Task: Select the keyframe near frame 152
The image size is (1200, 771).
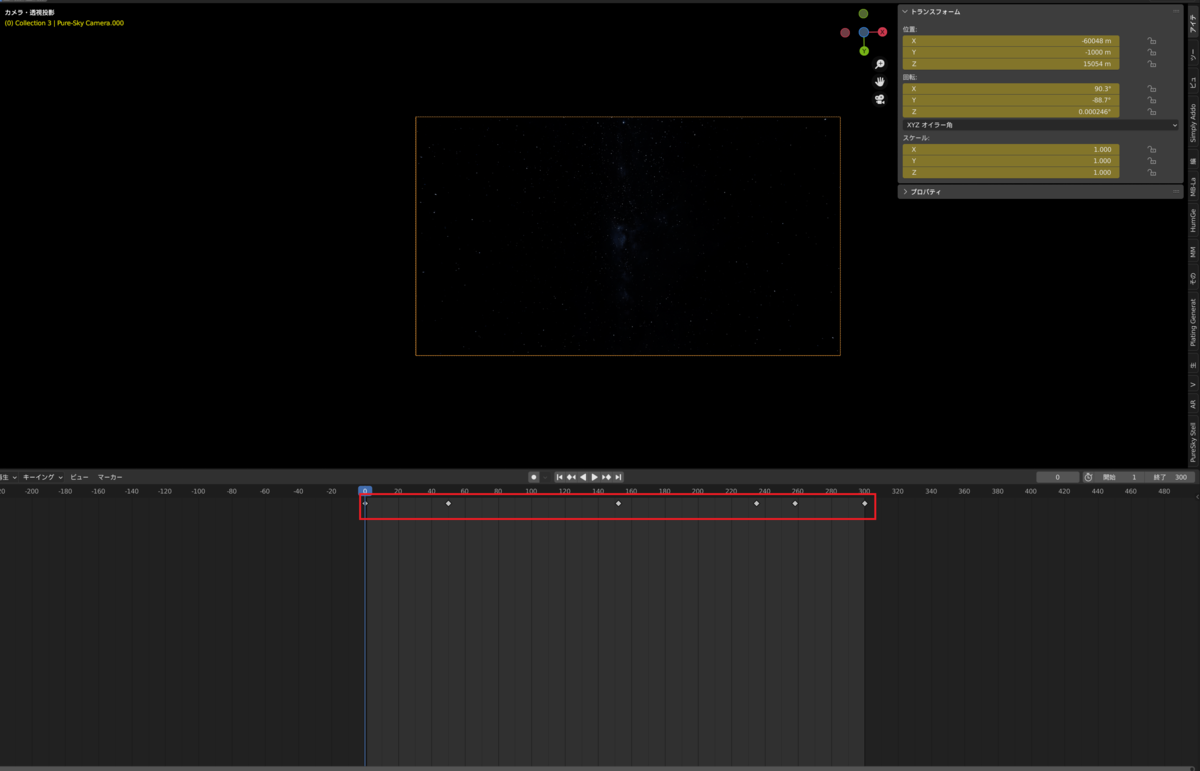Action: coord(618,503)
